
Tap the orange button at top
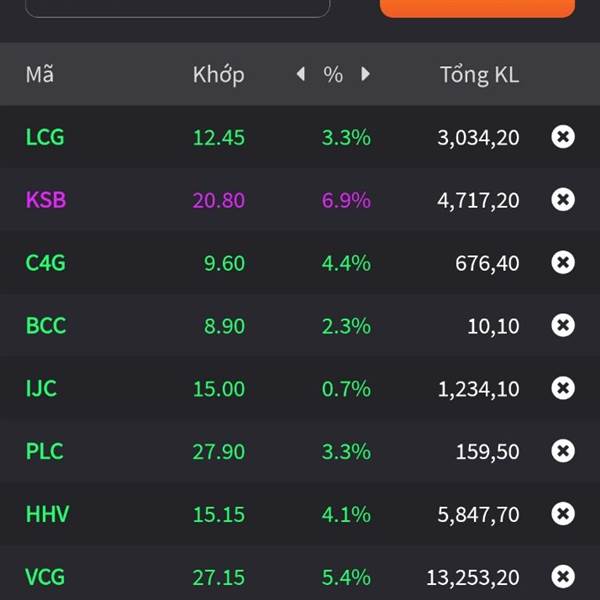(x=477, y=8)
